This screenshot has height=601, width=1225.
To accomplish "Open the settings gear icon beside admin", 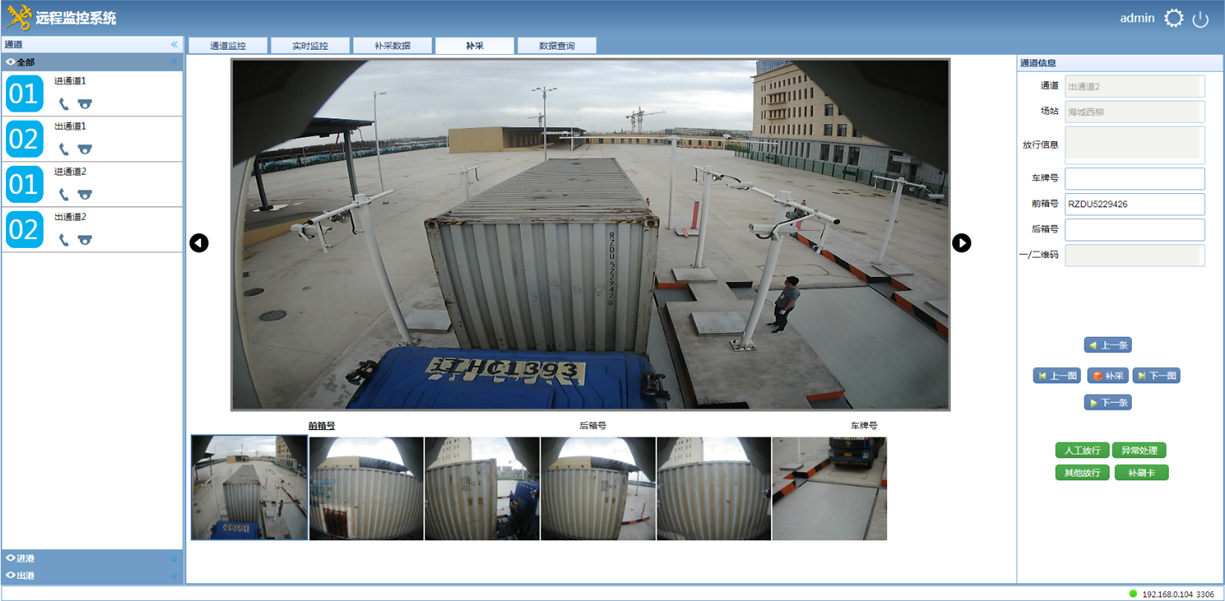I will 1173,18.
